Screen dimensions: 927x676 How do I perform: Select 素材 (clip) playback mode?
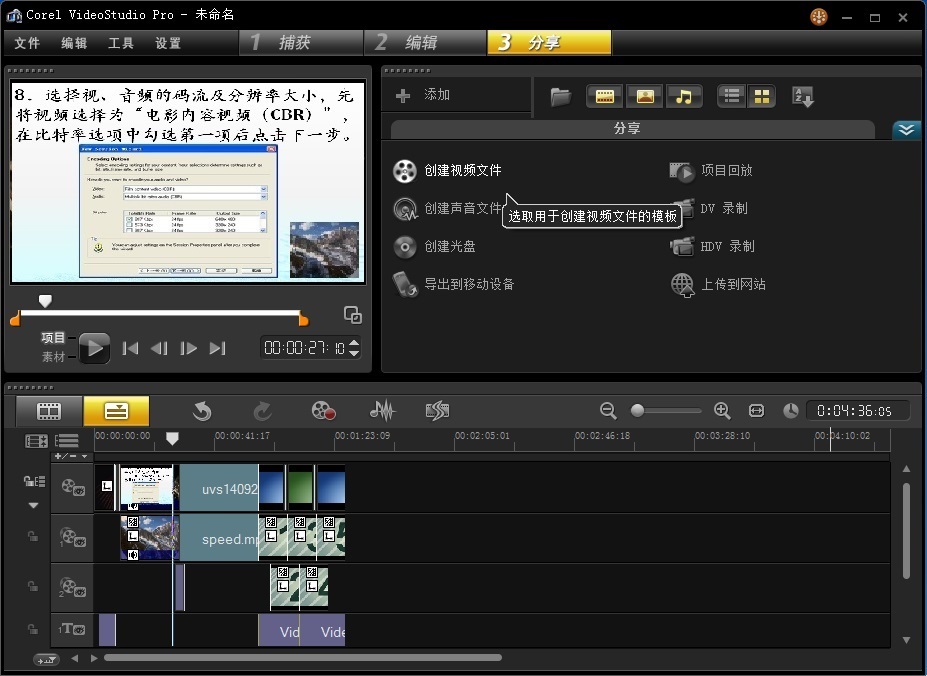pyautogui.click(x=53, y=357)
